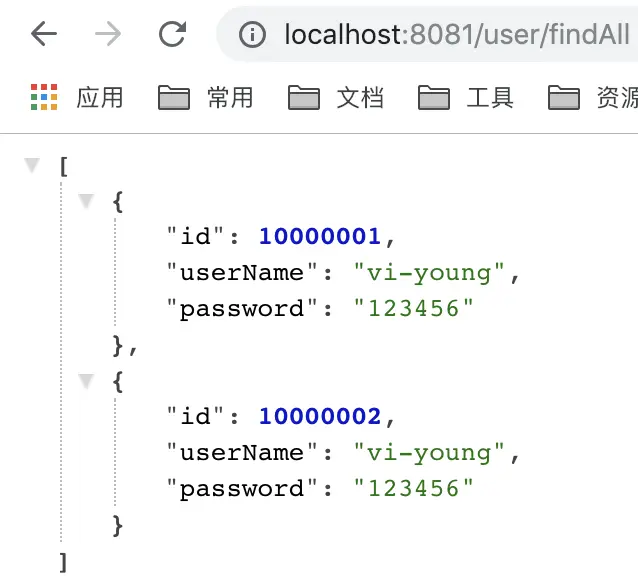Select the id value 10000001
Image resolution: width=638 pixels, height=582 pixels.
tap(320, 236)
